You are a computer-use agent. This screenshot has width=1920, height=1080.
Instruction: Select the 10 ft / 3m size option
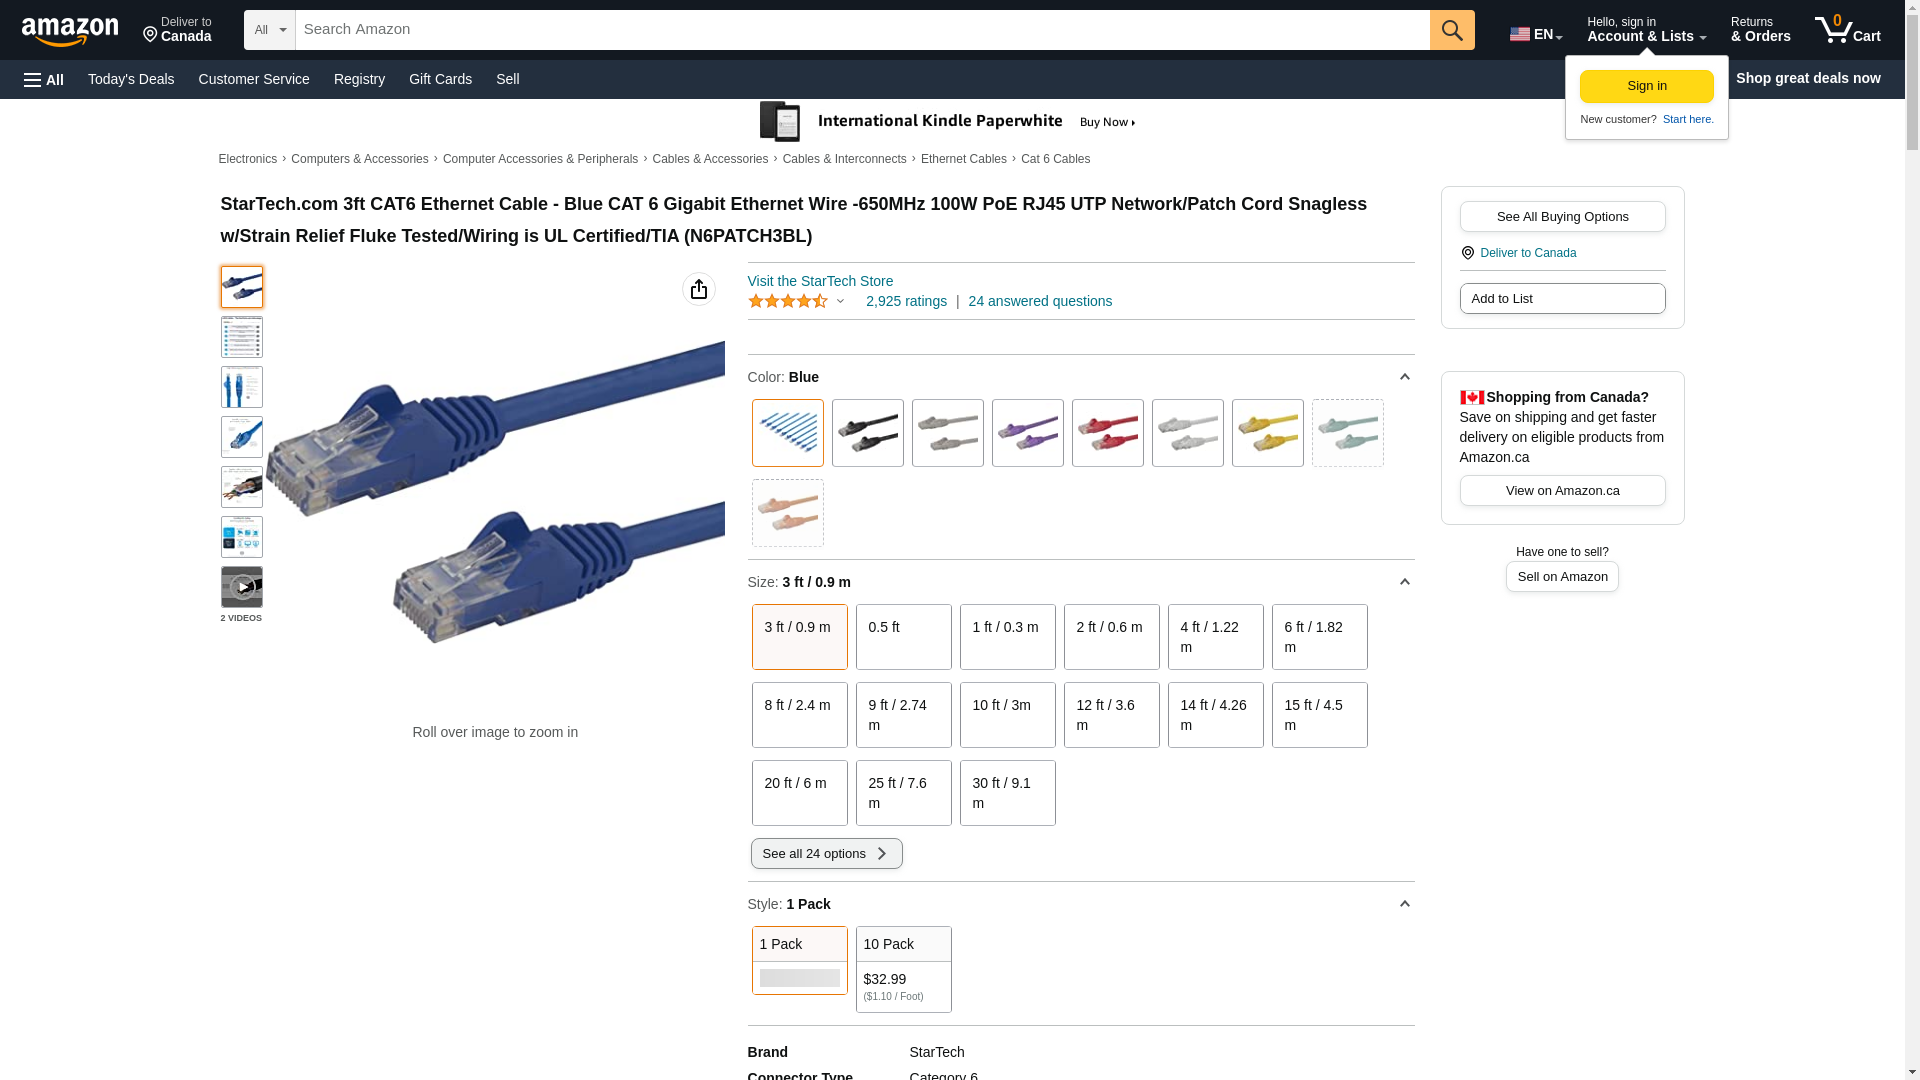coord(1007,715)
